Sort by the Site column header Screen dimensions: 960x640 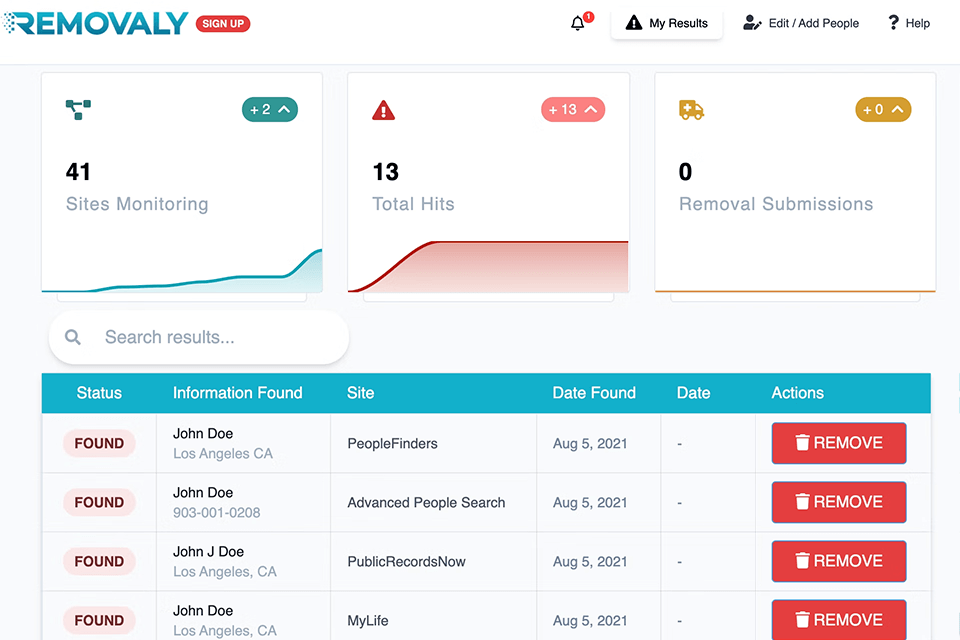(x=361, y=393)
